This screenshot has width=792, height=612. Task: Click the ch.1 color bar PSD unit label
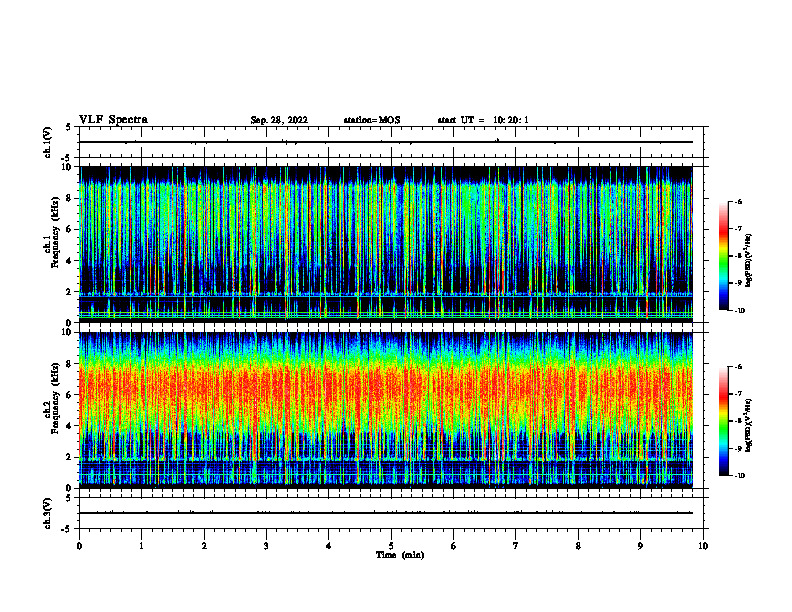tap(749, 261)
